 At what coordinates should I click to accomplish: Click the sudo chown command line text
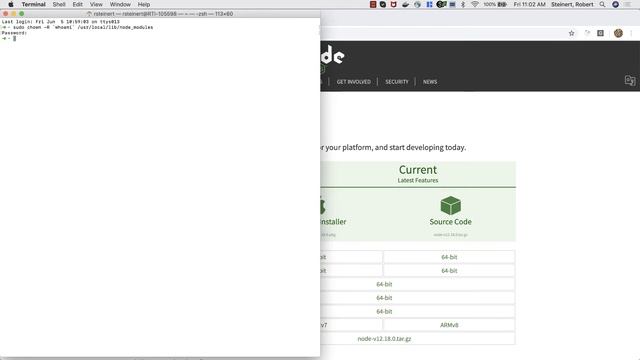point(83,27)
